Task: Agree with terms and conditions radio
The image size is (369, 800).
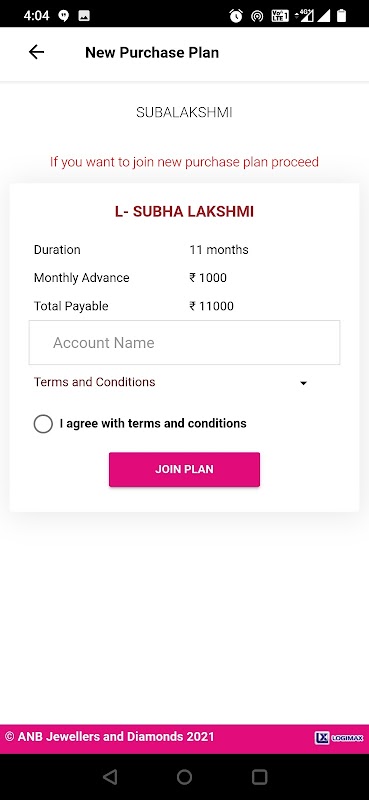Action: click(43, 423)
